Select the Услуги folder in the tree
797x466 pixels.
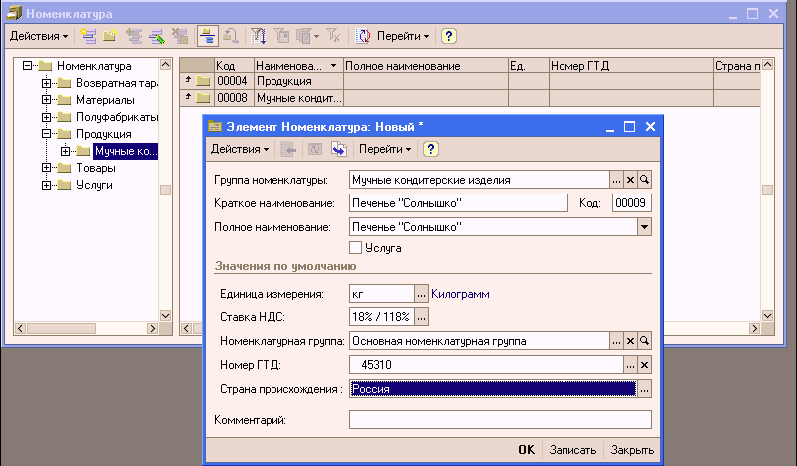(x=94, y=185)
